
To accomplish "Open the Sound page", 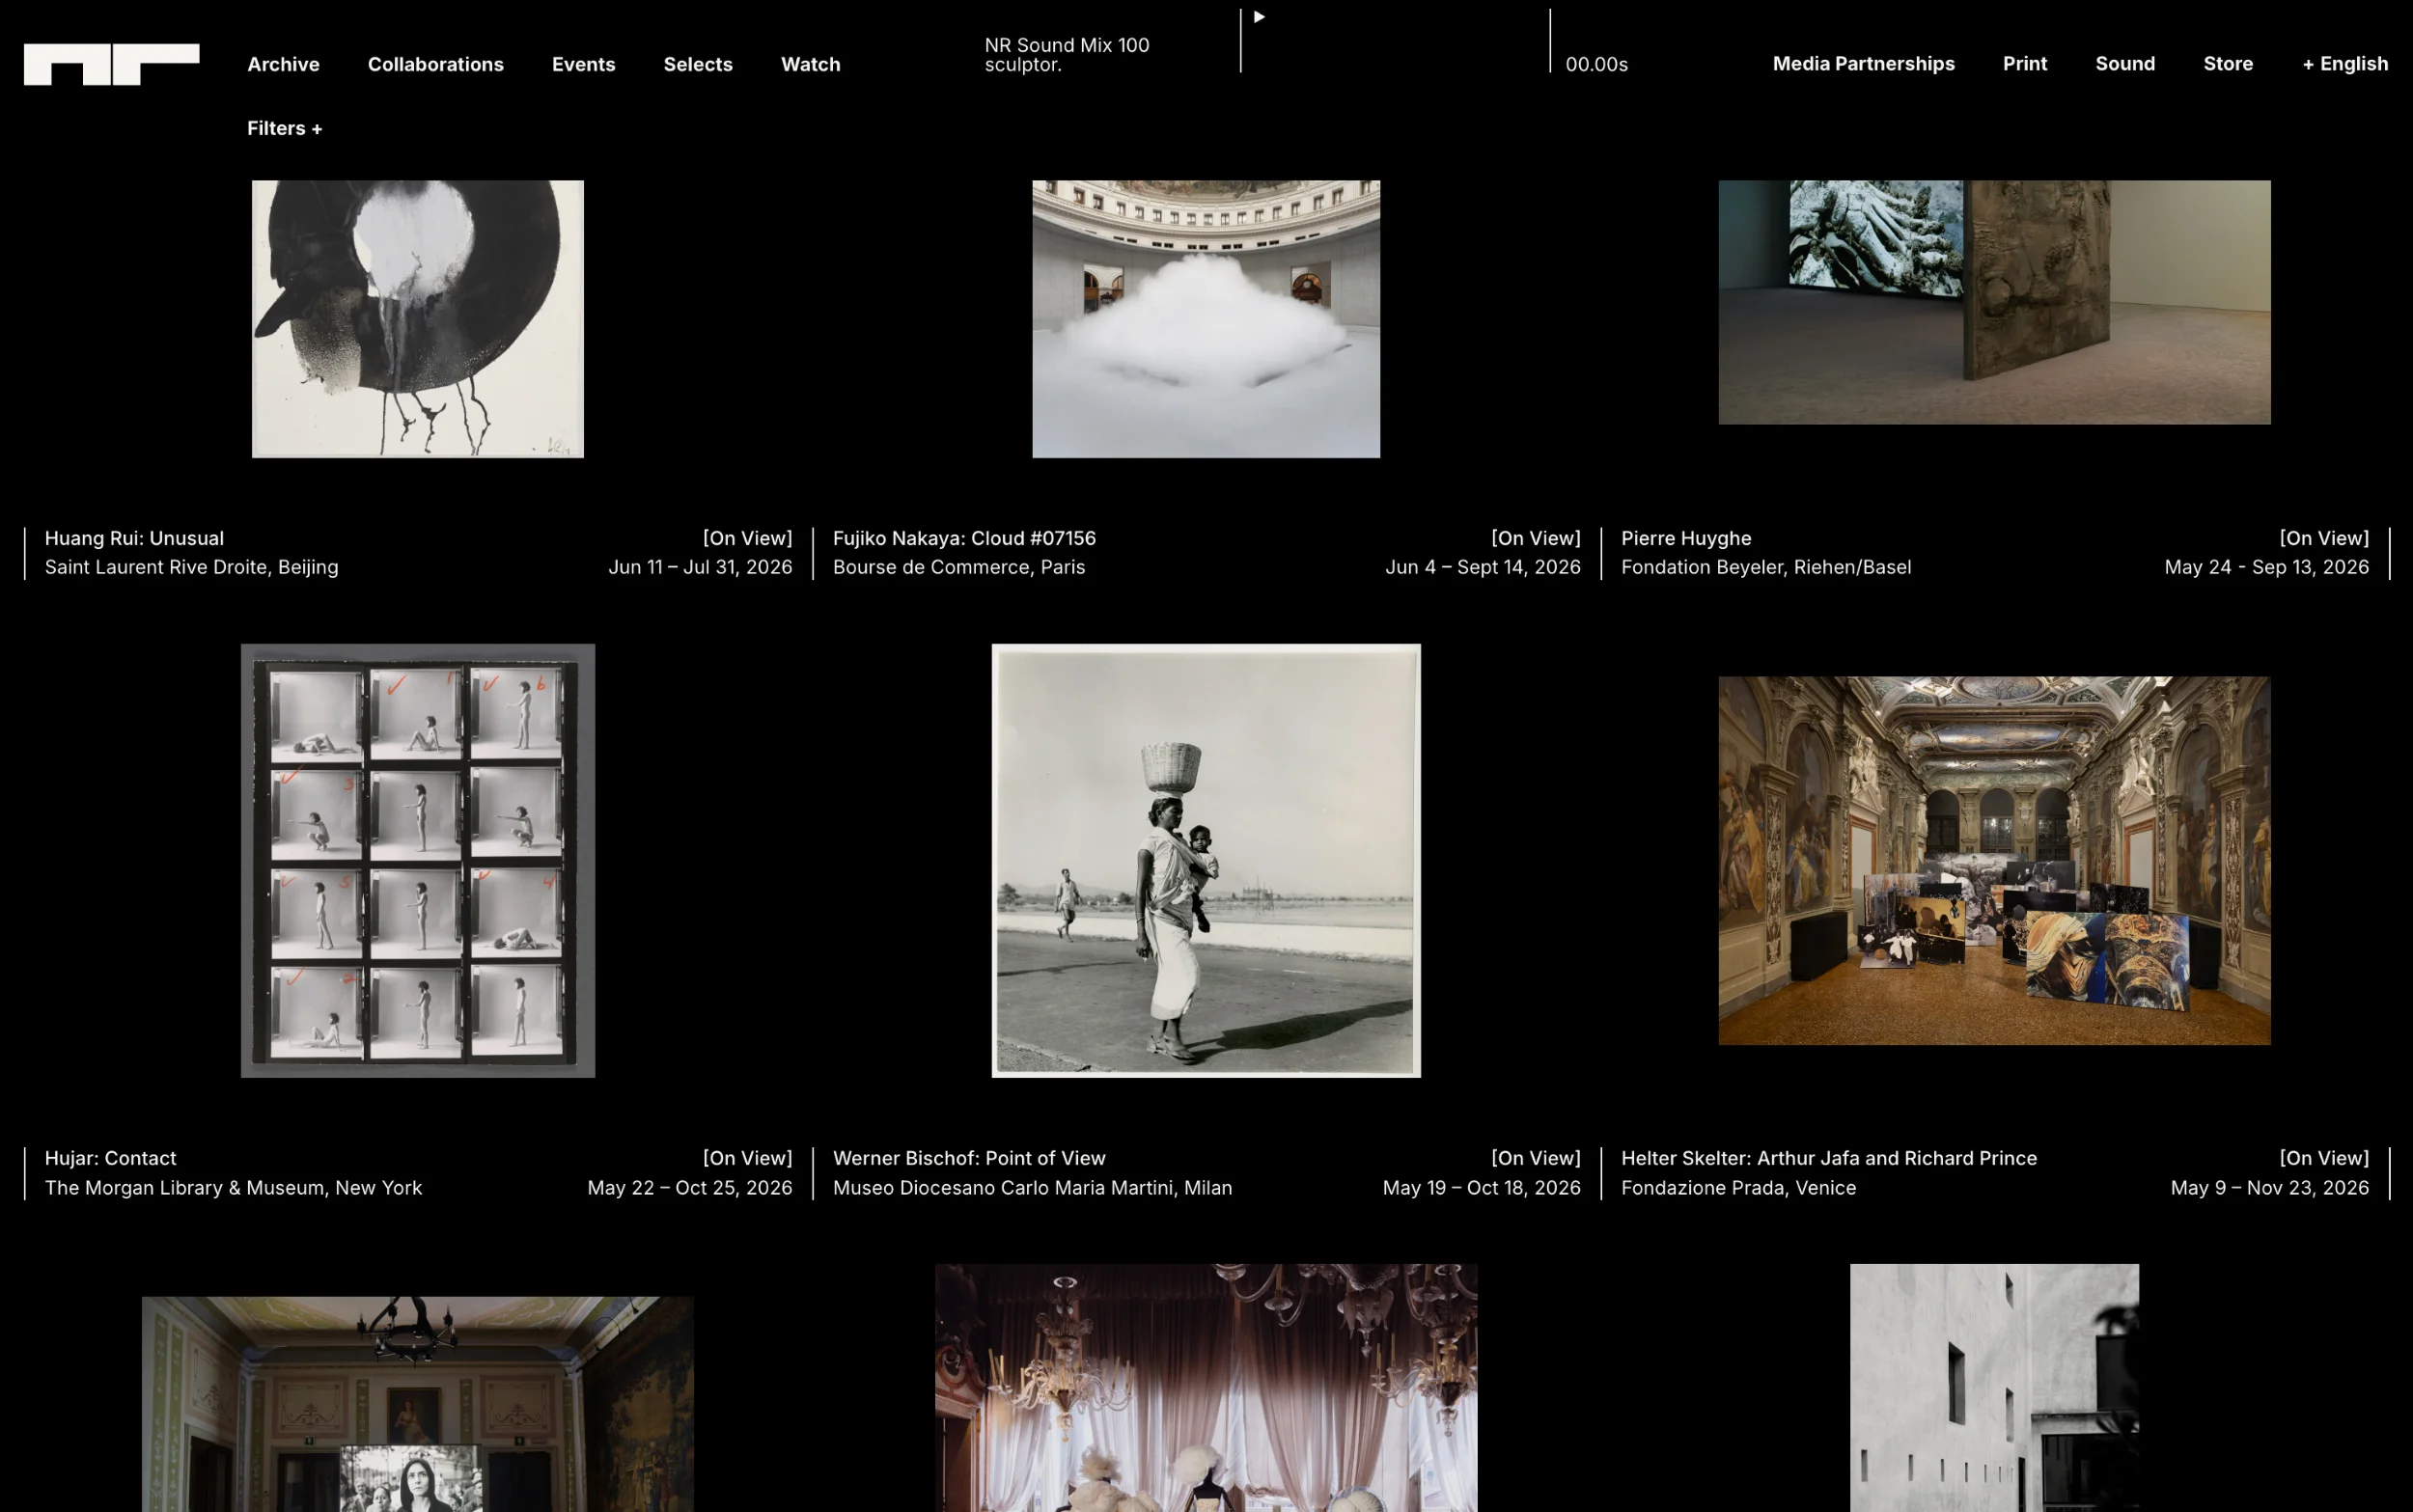I will (2124, 63).
